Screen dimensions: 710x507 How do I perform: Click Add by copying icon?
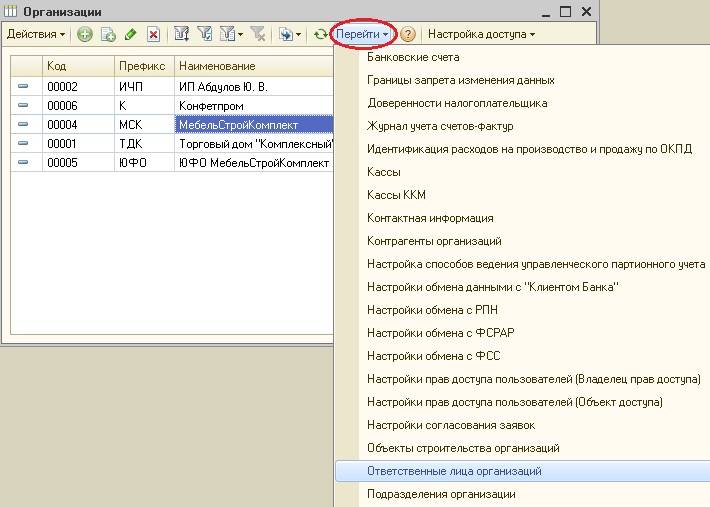coord(108,34)
